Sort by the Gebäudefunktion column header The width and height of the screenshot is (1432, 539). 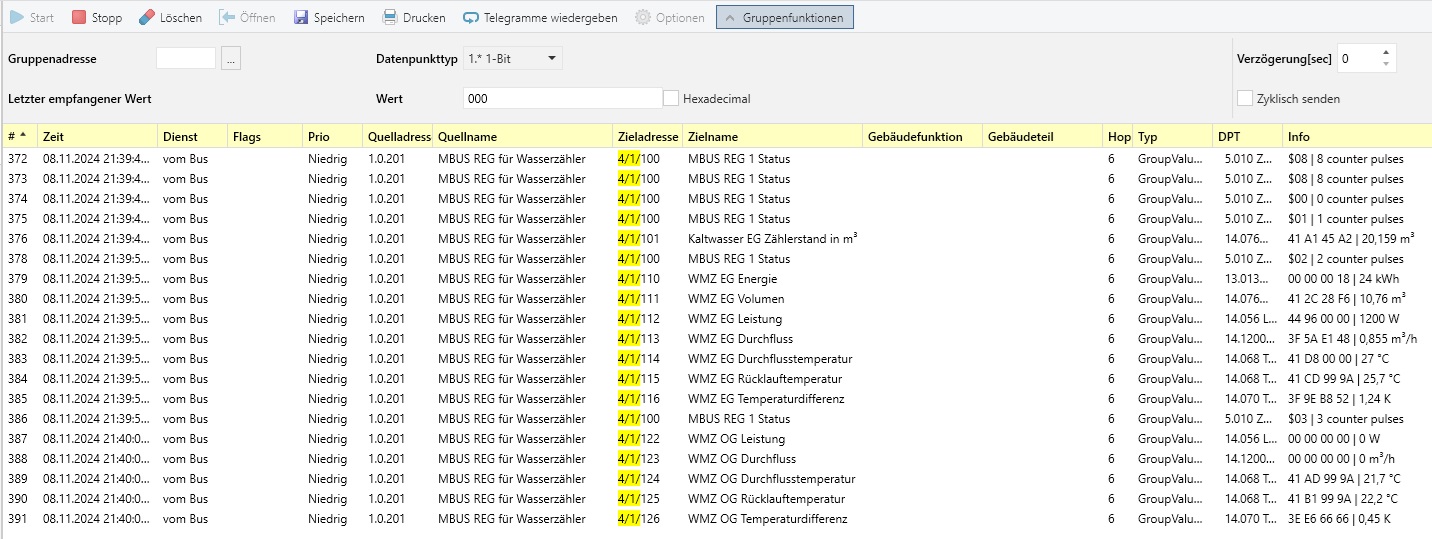tap(922, 137)
